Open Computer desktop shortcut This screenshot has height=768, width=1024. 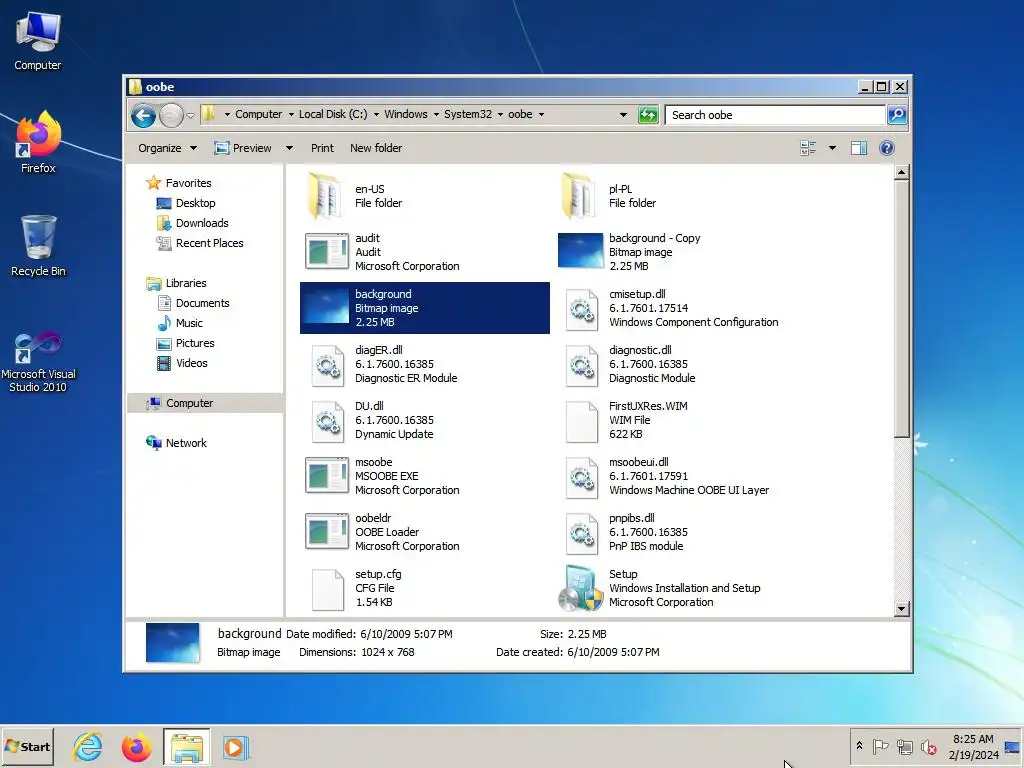click(x=38, y=41)
